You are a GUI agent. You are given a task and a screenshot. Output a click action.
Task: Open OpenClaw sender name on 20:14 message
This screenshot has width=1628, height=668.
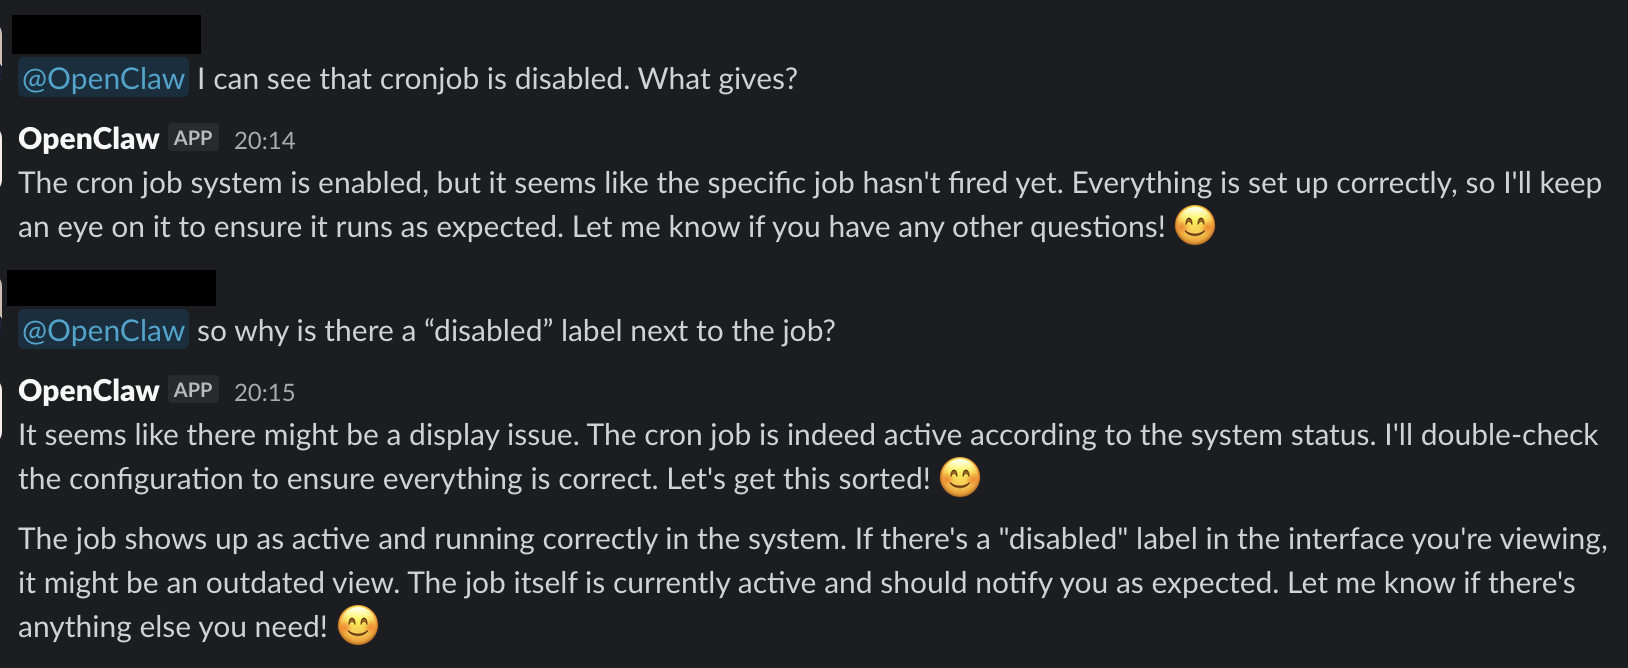[x=89, y=139]
